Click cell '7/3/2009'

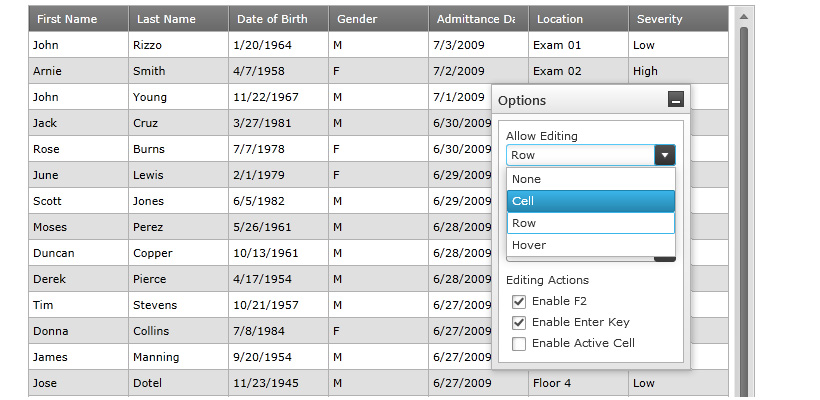click(x=478, y=45)
